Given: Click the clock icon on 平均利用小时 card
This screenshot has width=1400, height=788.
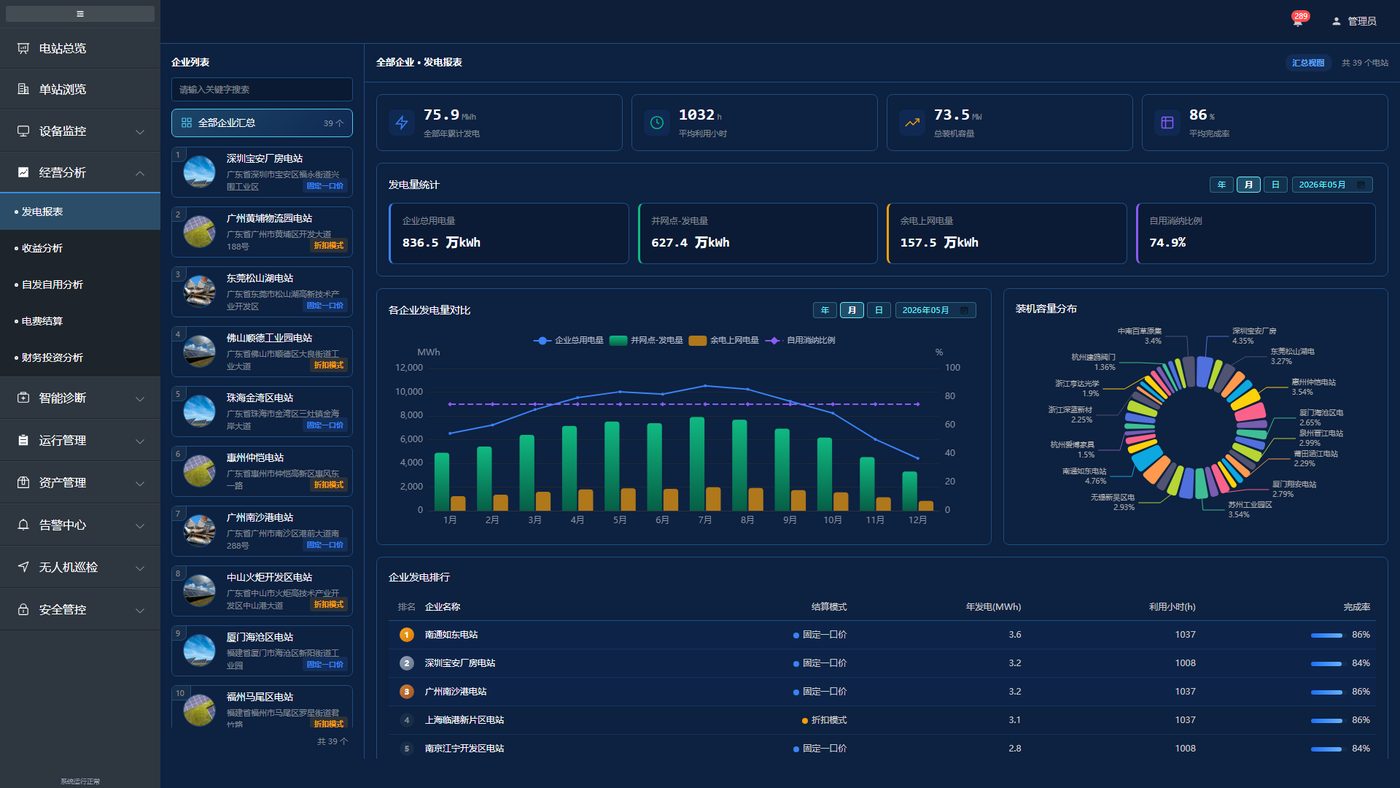Looking at the screenshot, I should [x=657, y=123].
